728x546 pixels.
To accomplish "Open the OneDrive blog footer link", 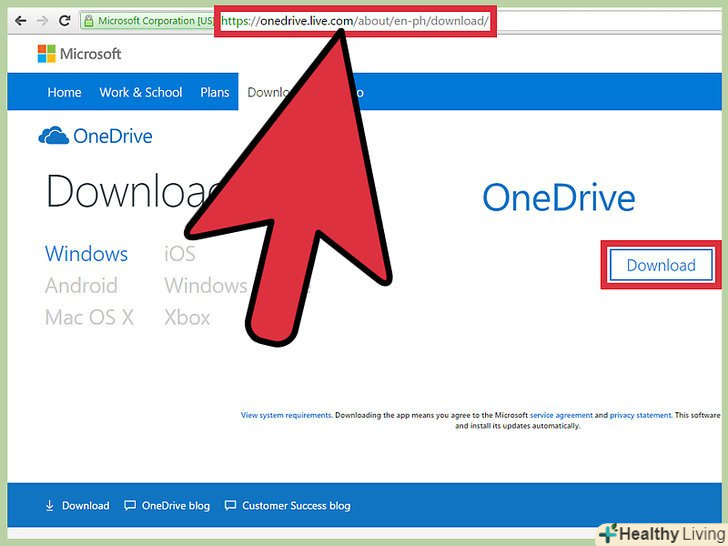I will (176, 506).
